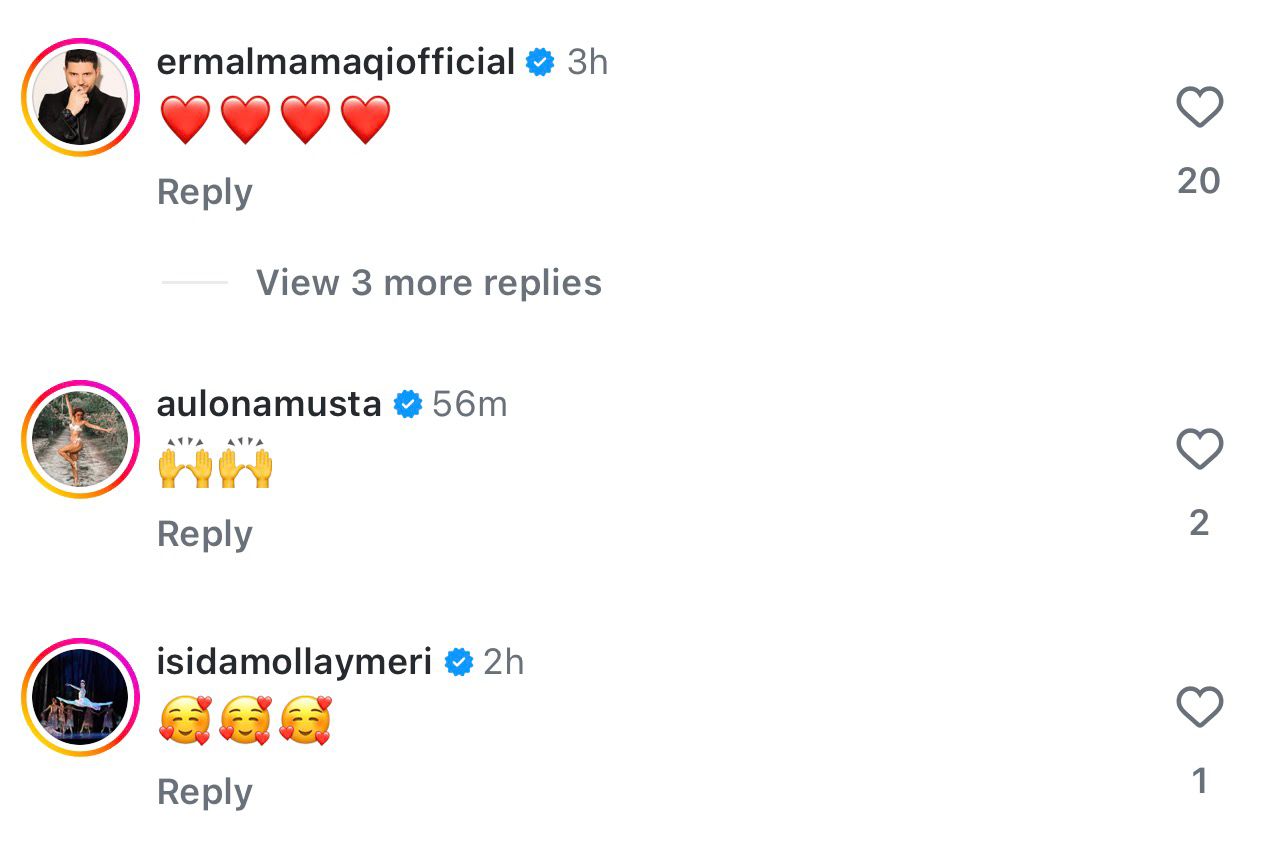The height and width of the screenshot is (856, 1284).
Task: Reply to aulonamusta's raised hands comment
Action: click(x=204, y=534)
